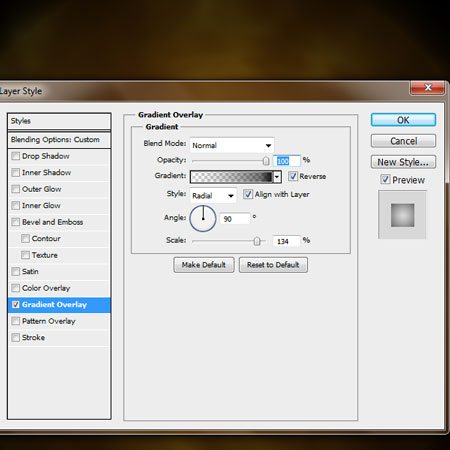Screen dimensions: 450x450
Task: Toggle the Preview checkbox
Action: [385, 179]
